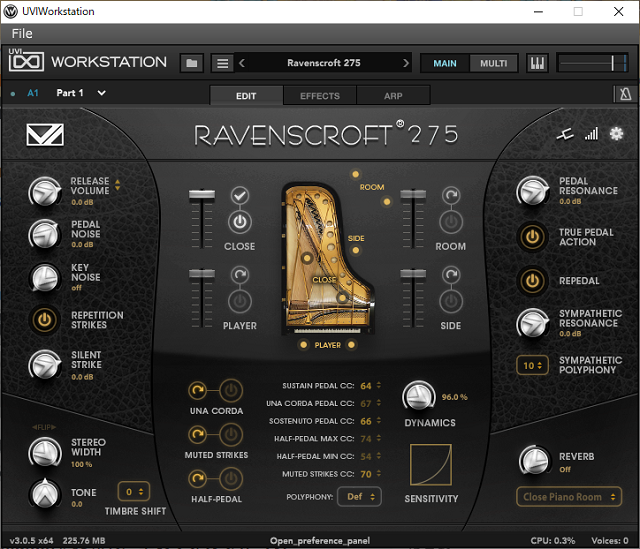The height and width of the screenshot is (549, 640).
Task: Toggle True Pedal Action power button
Action: pyautogui.click(x=532, y=237)
